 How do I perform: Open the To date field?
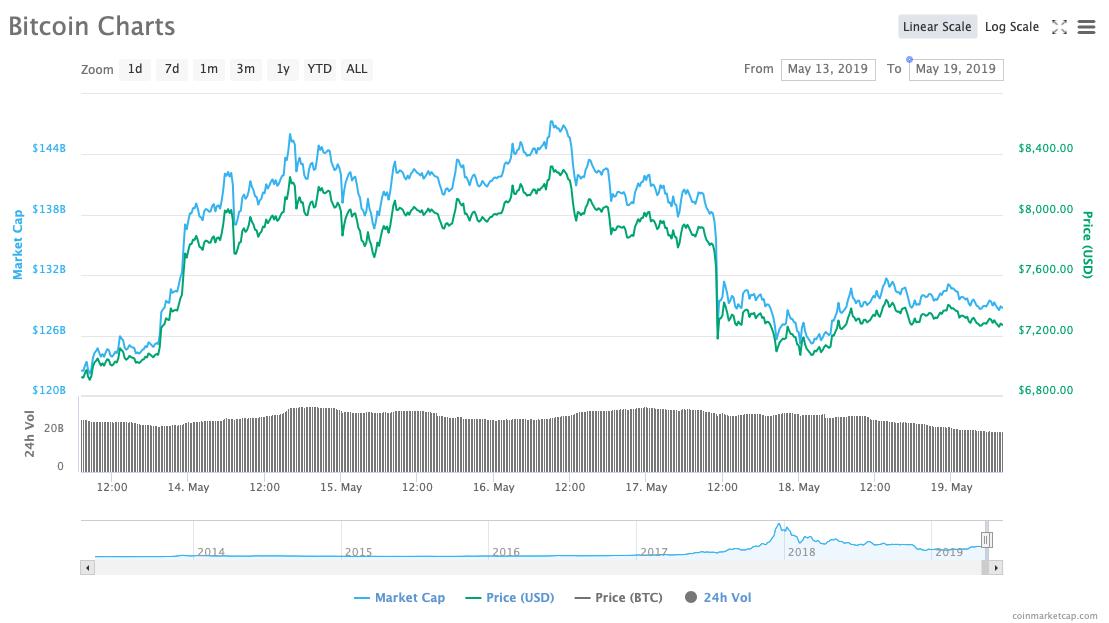click(955, 69)
